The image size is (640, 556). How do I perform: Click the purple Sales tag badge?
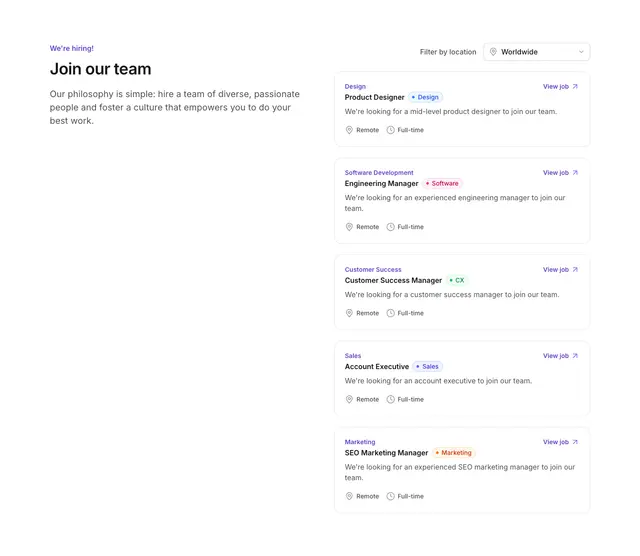428,366
